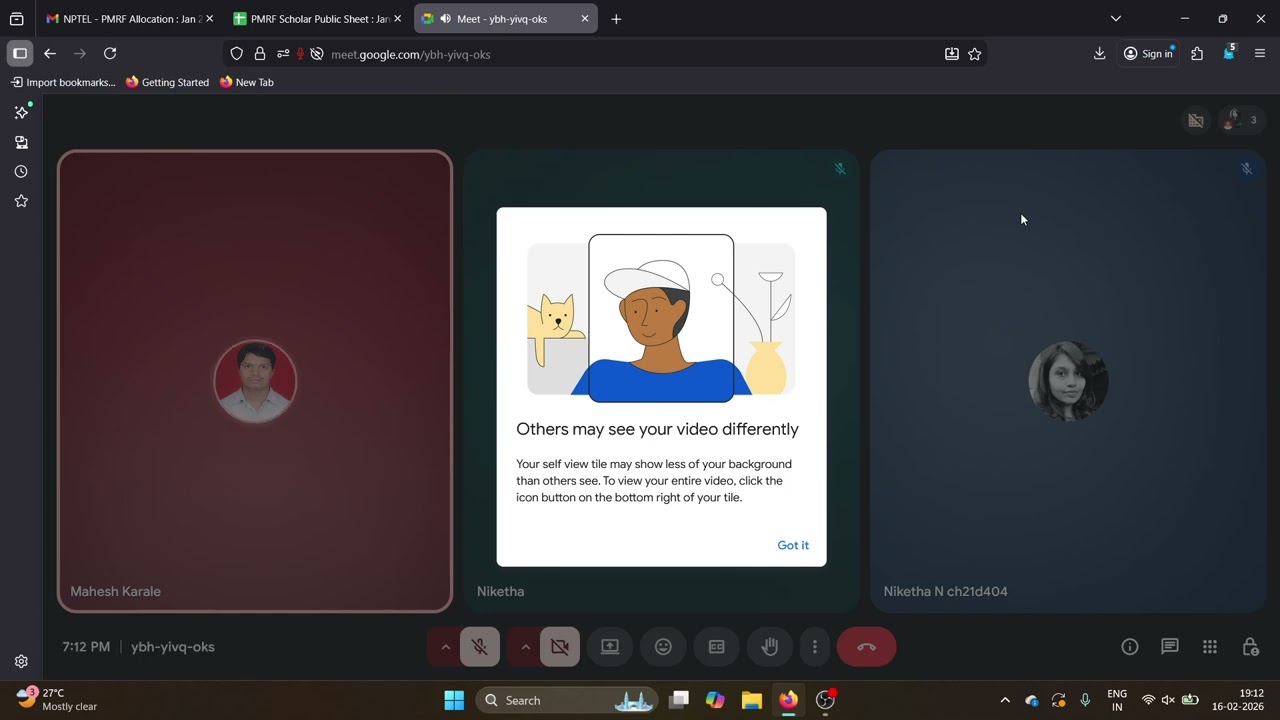Toggle the muted microphone button

coord(480,647)
